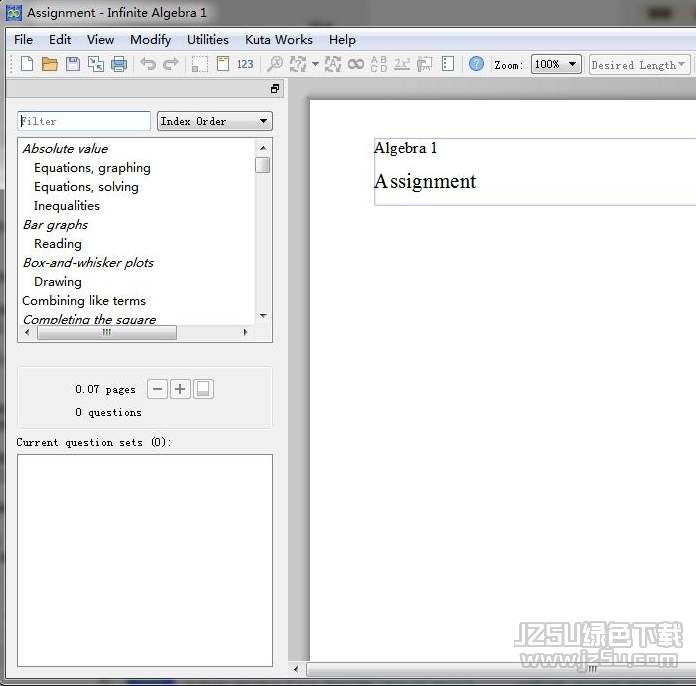Click the page with yellow header icon
This screenshot has height=686, width=696.
tap(223, 64)
